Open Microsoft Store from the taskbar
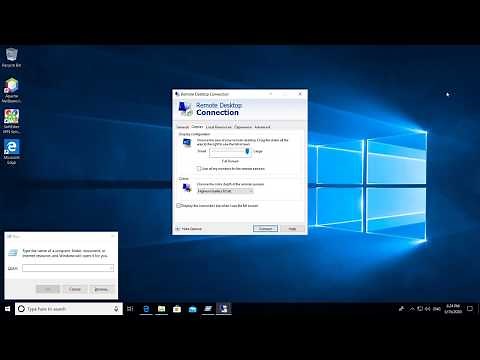Screen dimensions: 480x360 (x=177, y=309)
